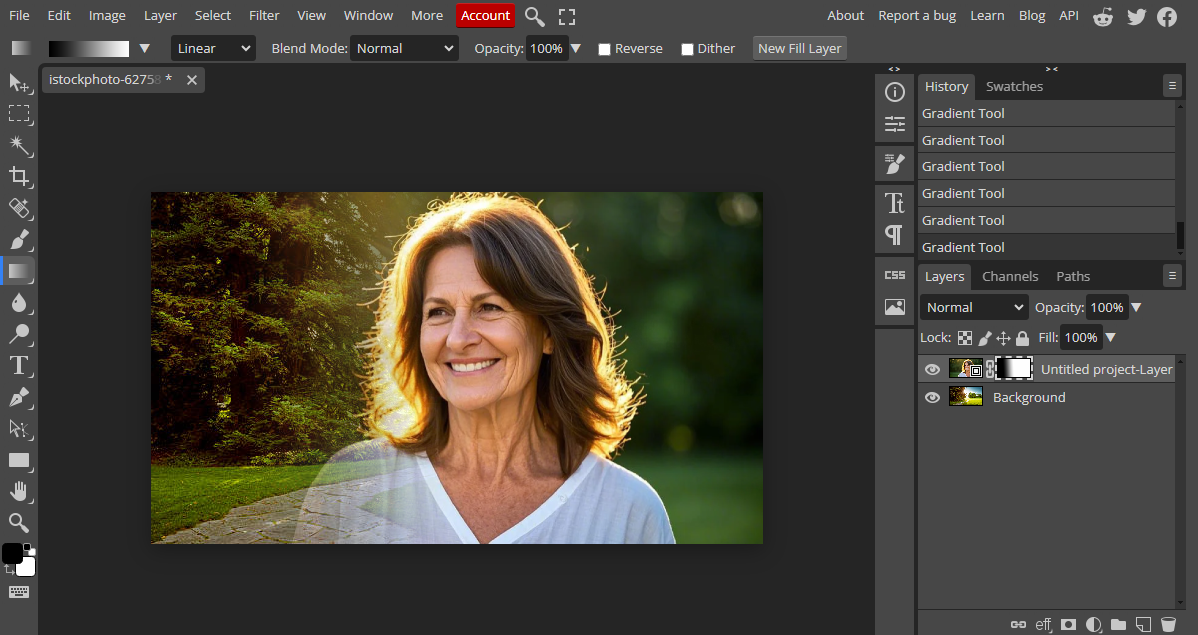The height and width of the screenshot is (635, 1198).
Task: Select the layer mask thumbnail
Action: point(1015,369)
